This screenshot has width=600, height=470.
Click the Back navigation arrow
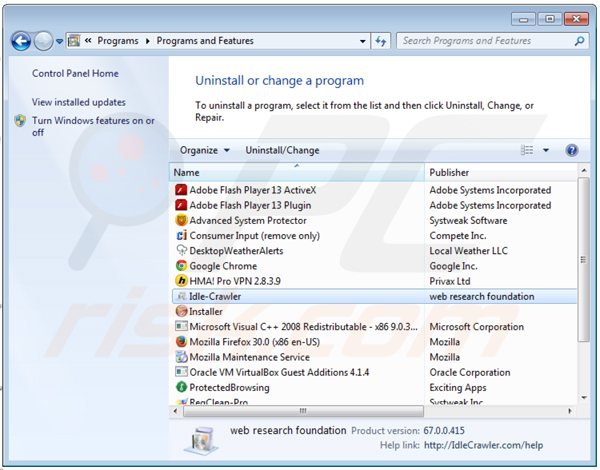[x=21, y=41]
